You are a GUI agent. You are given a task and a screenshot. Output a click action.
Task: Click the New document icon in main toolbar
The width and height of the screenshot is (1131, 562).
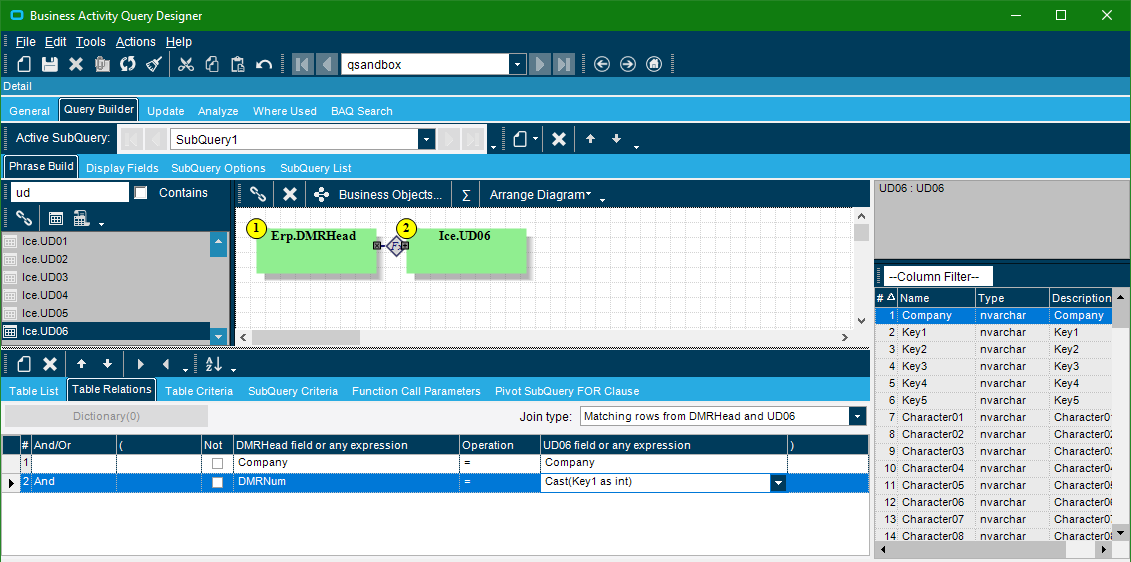(x=24, y=64)
